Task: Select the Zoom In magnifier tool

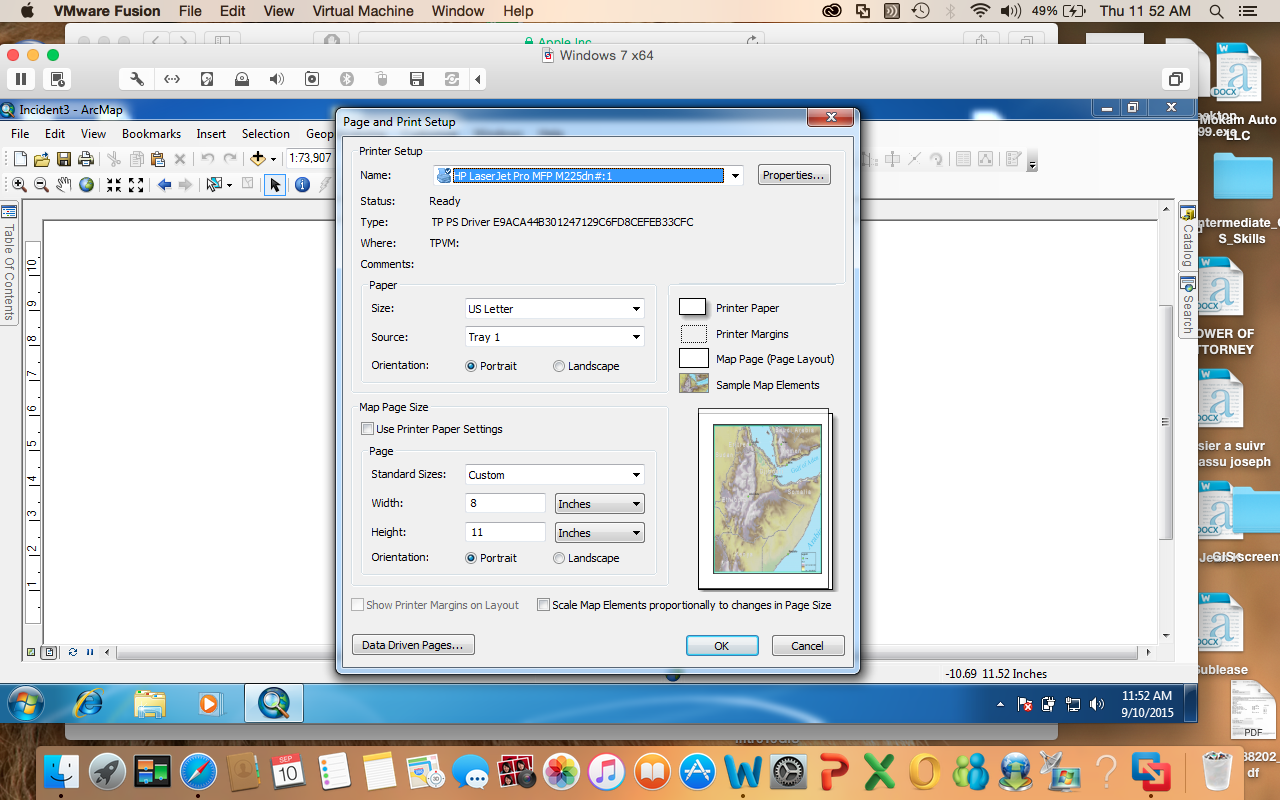Action: [18, 184]
